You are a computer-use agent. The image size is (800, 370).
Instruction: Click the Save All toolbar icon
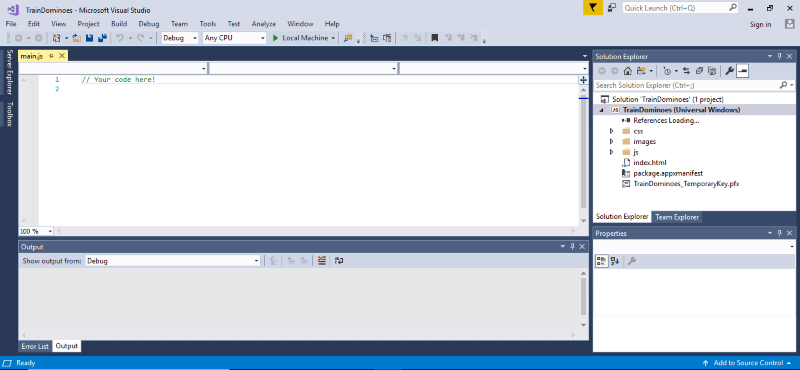click(102, 38)
